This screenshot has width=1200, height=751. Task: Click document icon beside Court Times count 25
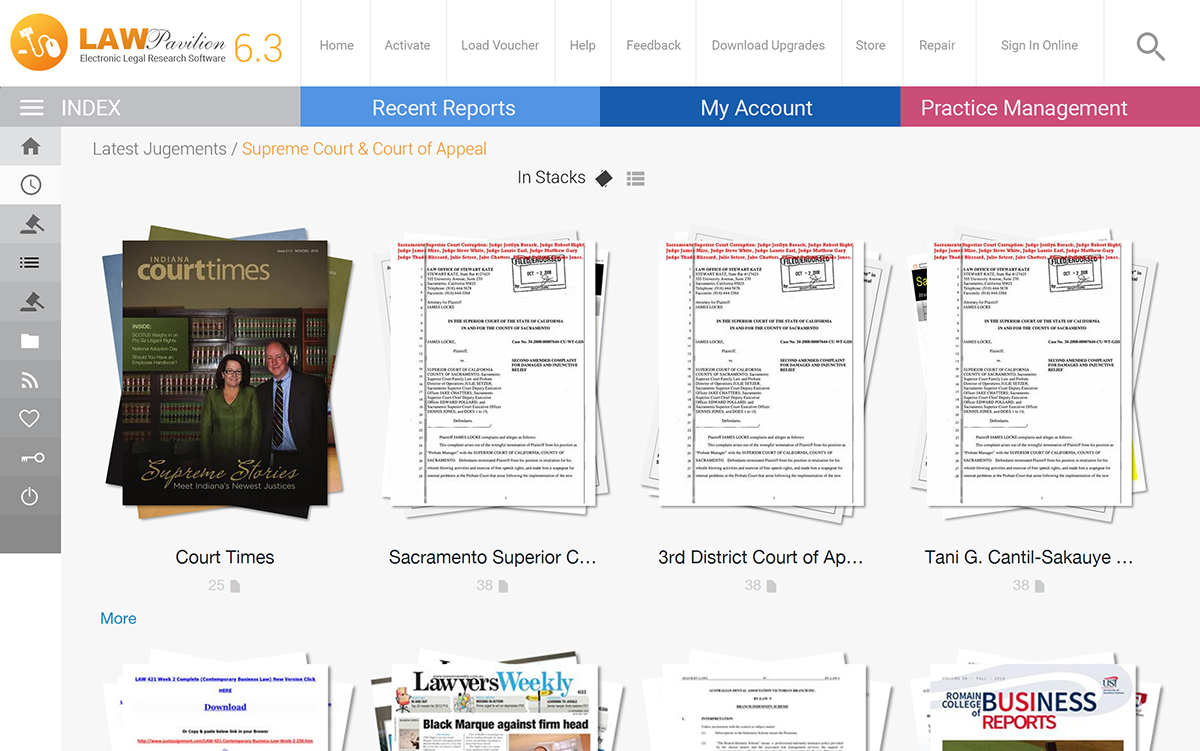235,586
